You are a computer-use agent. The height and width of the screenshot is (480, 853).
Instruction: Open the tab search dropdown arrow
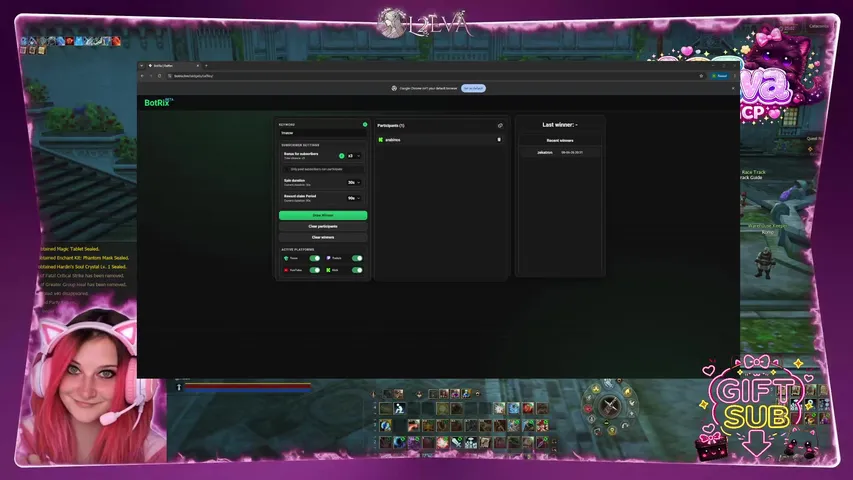pyautogui.click(x=141, y=65)
